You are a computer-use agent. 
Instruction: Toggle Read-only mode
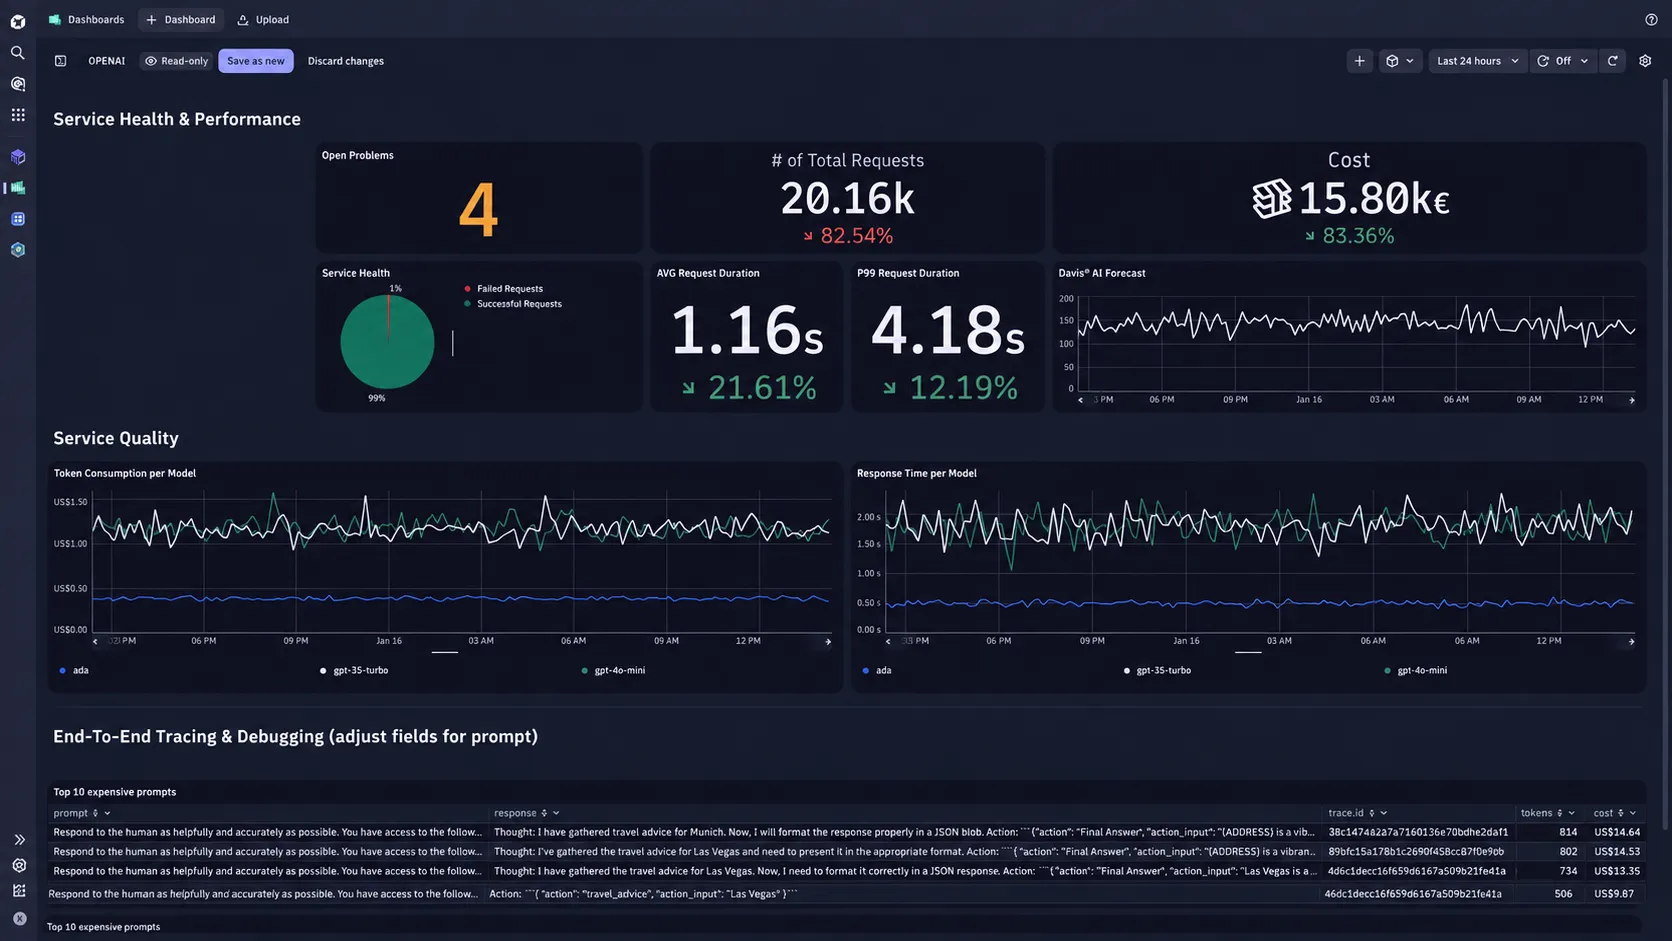[177, 61]
